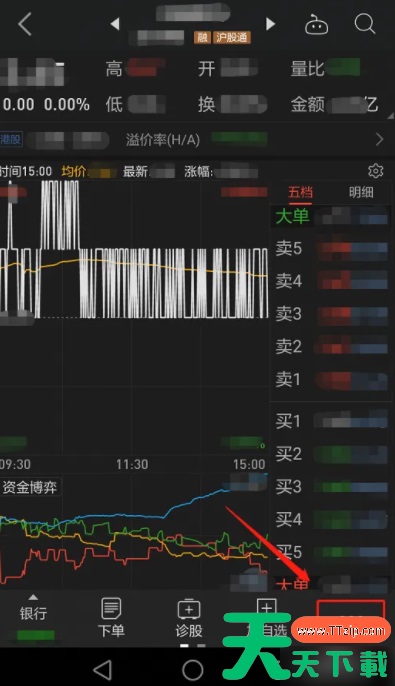
Task: Tap the 融 margin tag
Action: pyautogui.click(x=202, y=38)
